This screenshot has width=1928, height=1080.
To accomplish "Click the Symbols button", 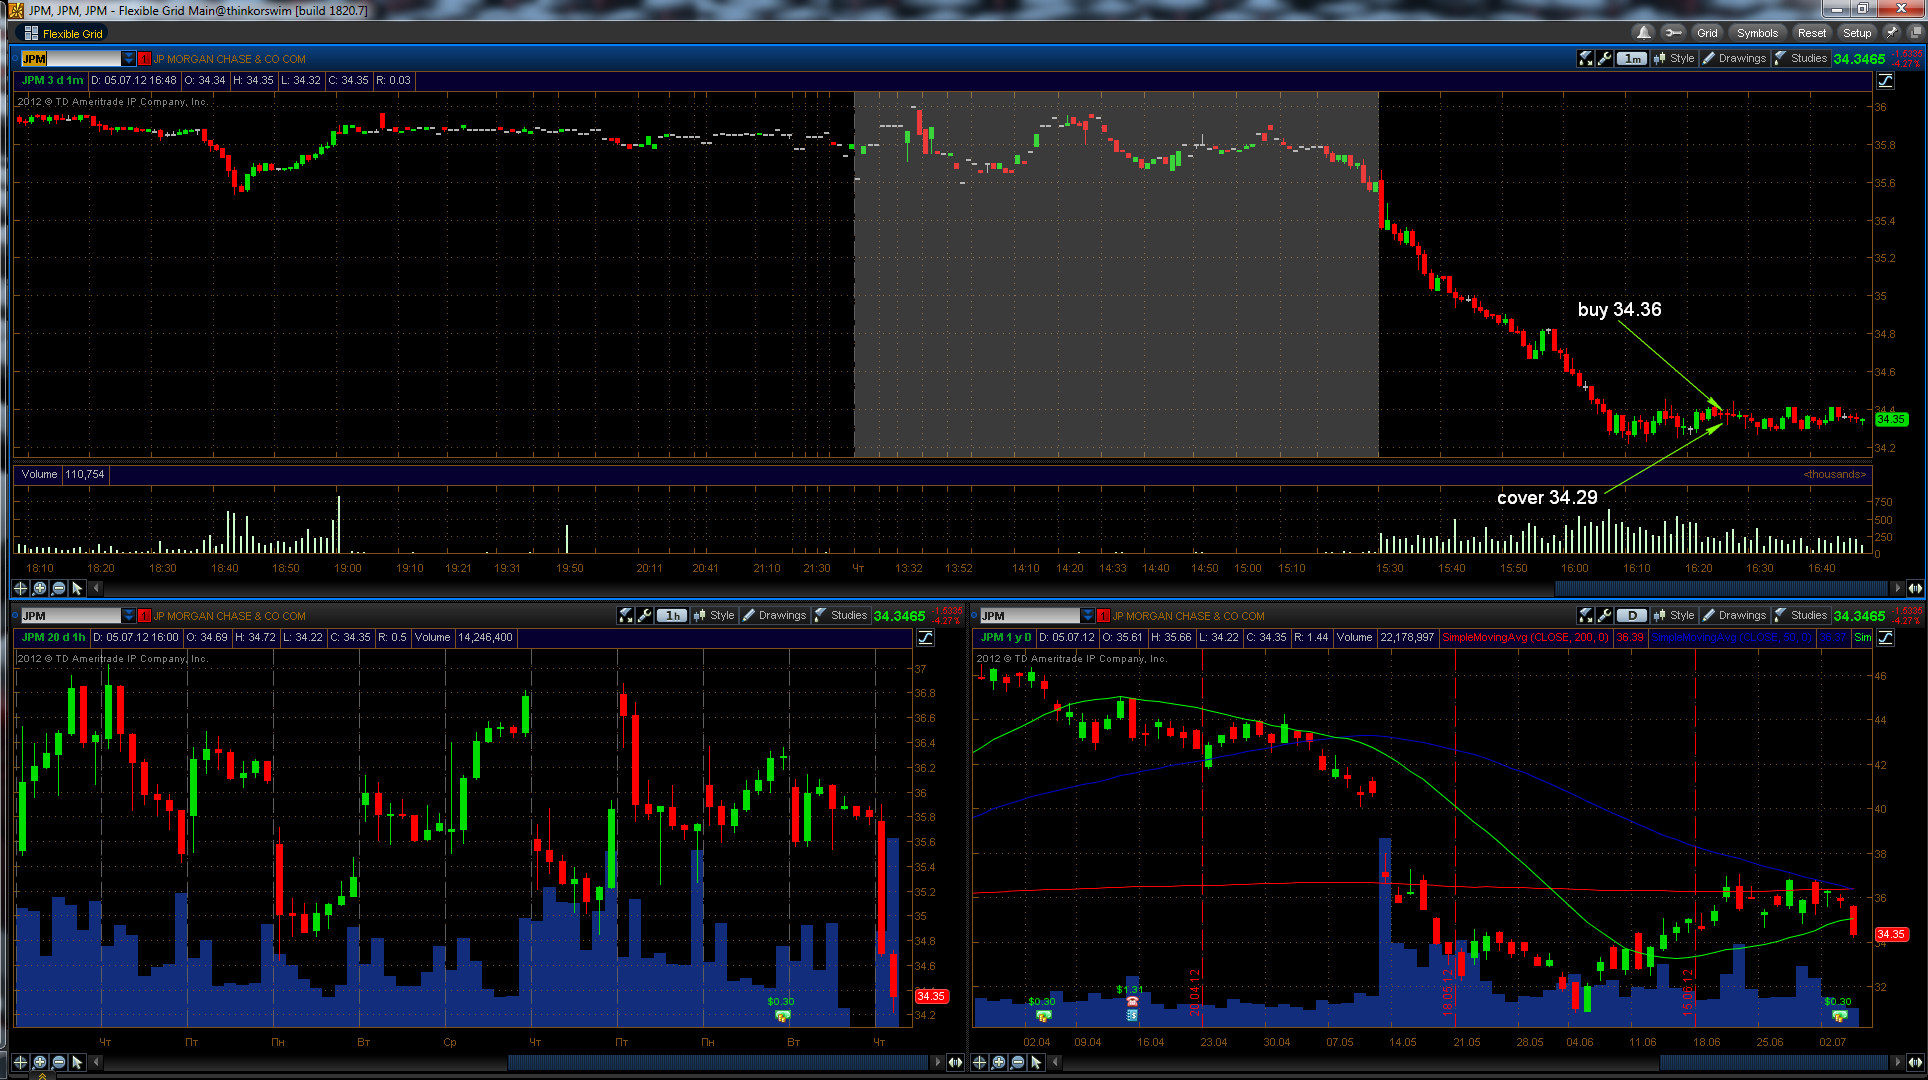I will [1757, 33].
